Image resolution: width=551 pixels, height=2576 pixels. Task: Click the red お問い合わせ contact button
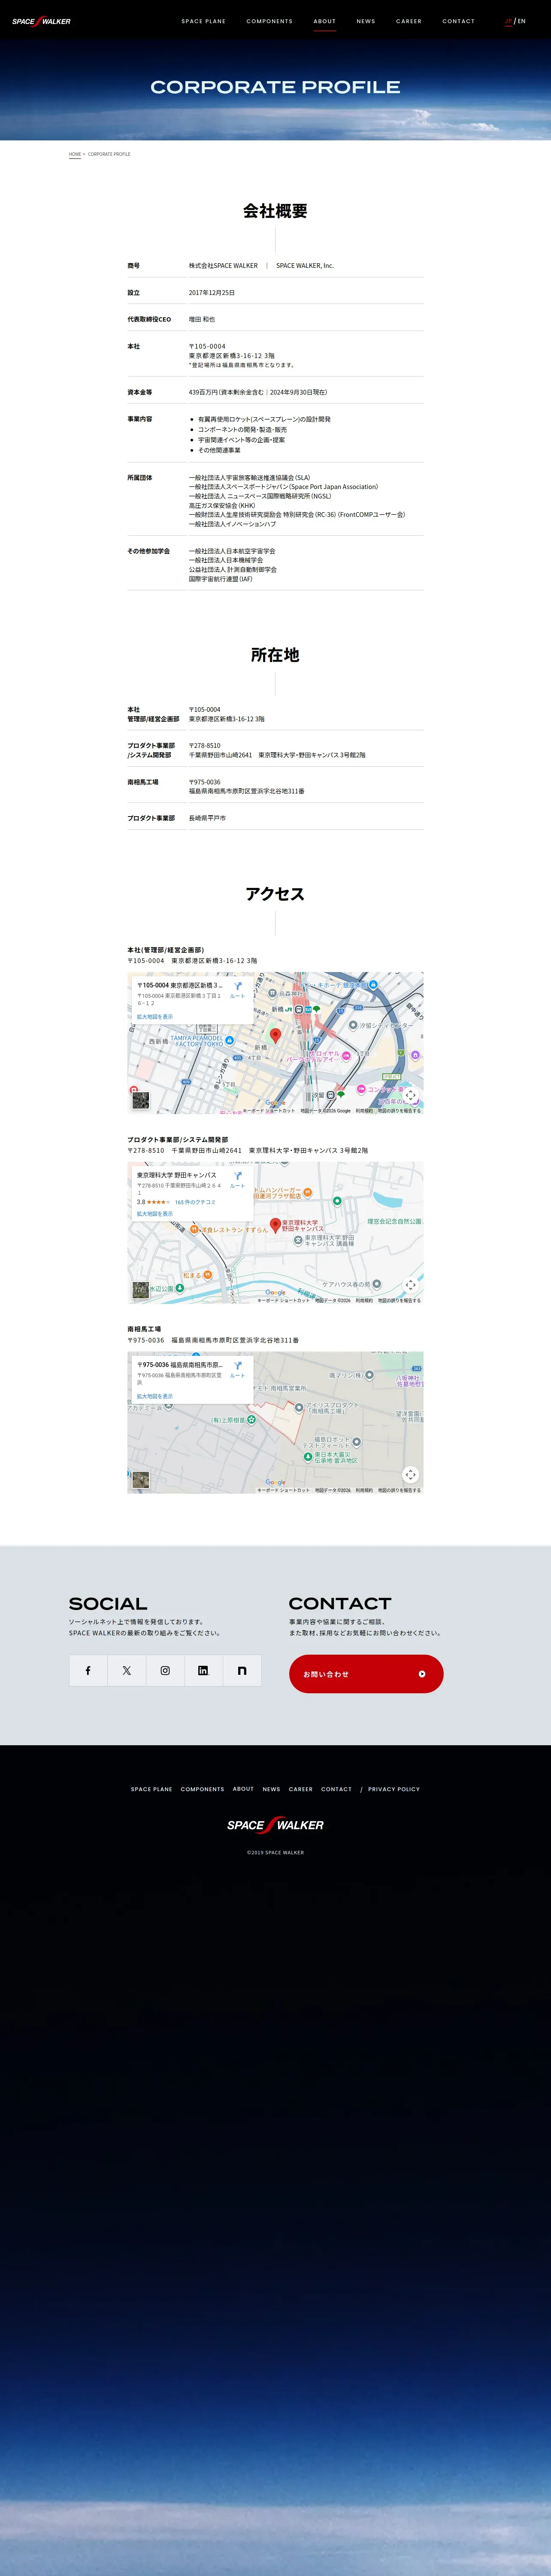366,1674
